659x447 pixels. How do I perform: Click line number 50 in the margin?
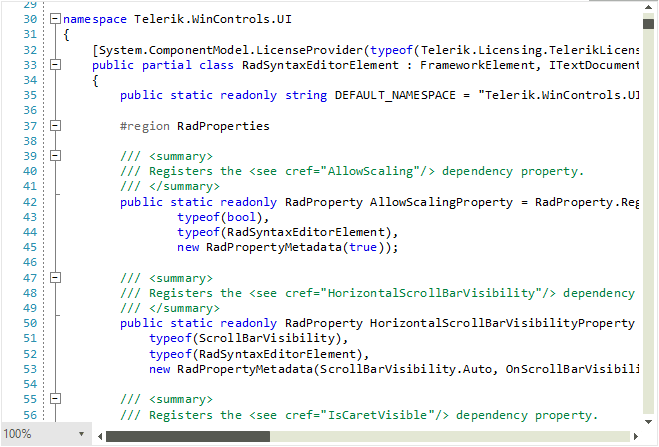tap(30, 323)
